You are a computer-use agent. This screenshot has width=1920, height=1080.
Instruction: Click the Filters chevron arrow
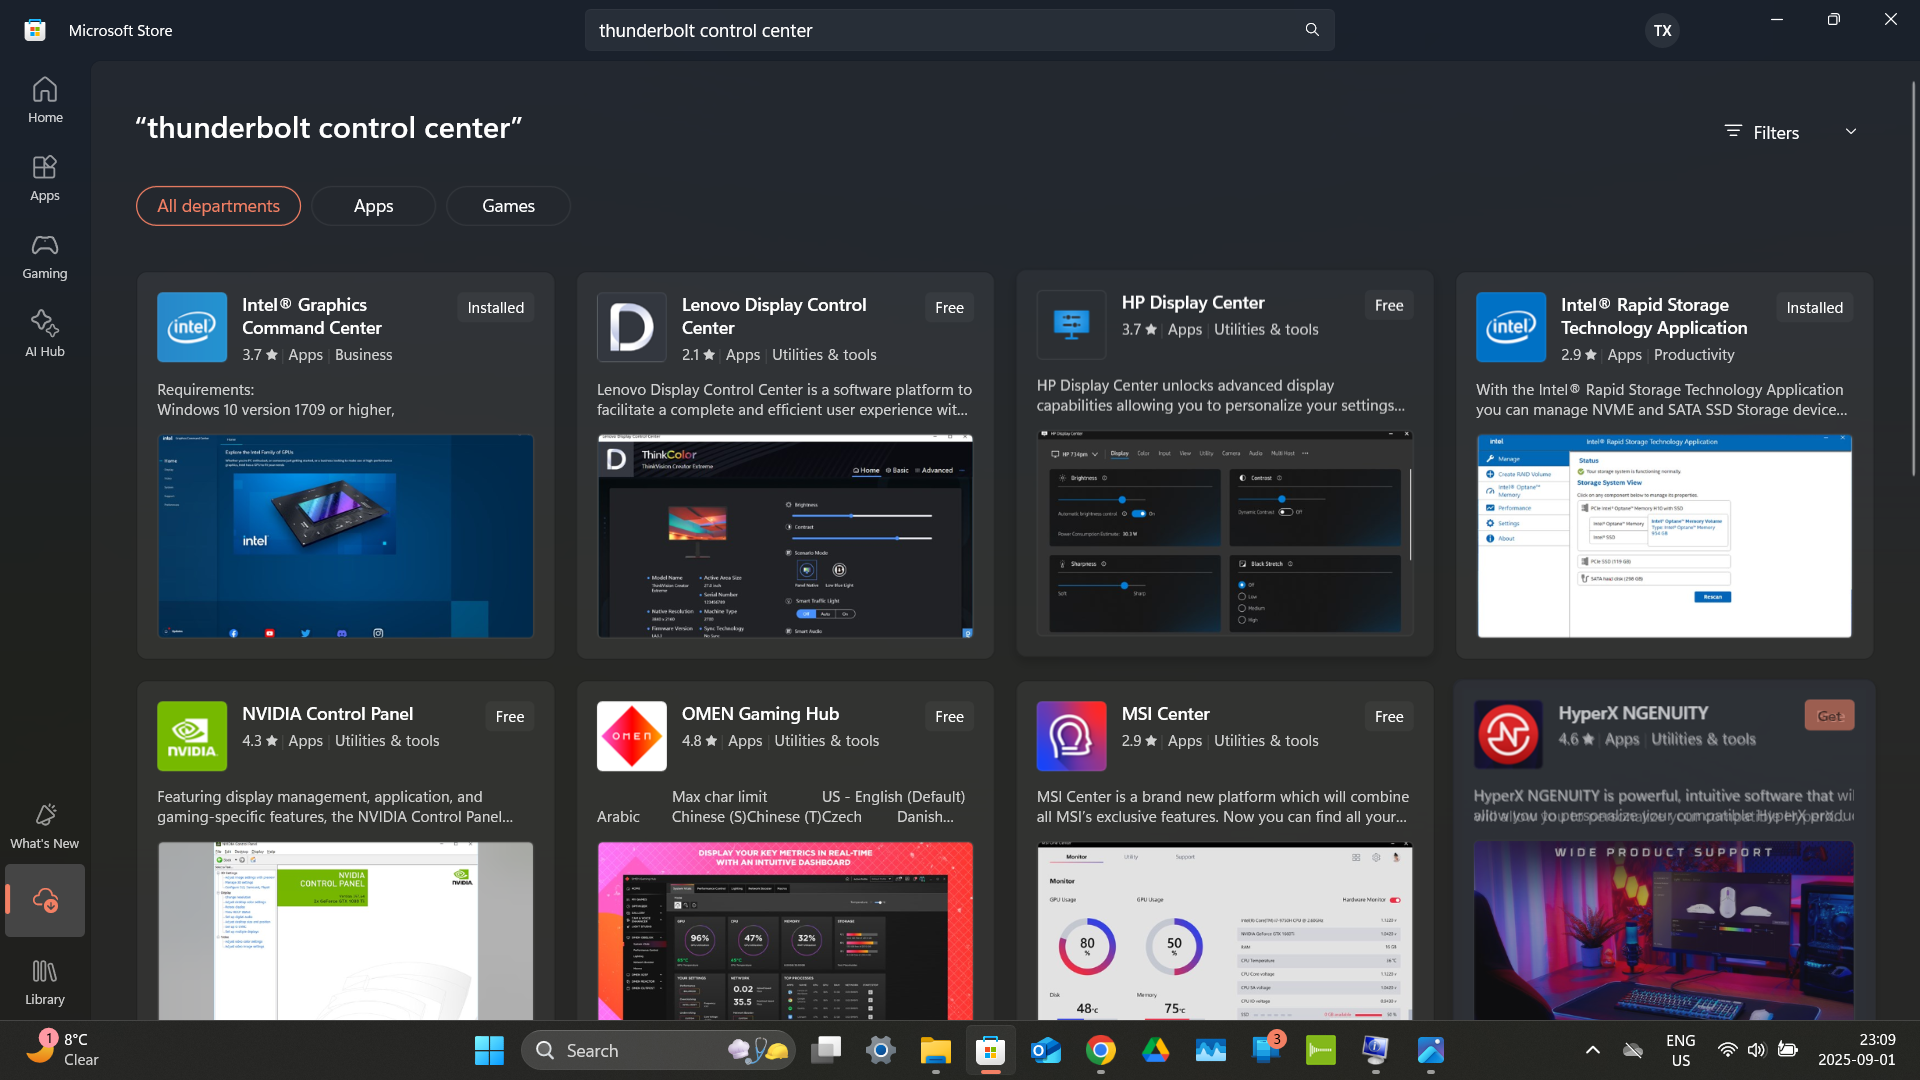1851,132
